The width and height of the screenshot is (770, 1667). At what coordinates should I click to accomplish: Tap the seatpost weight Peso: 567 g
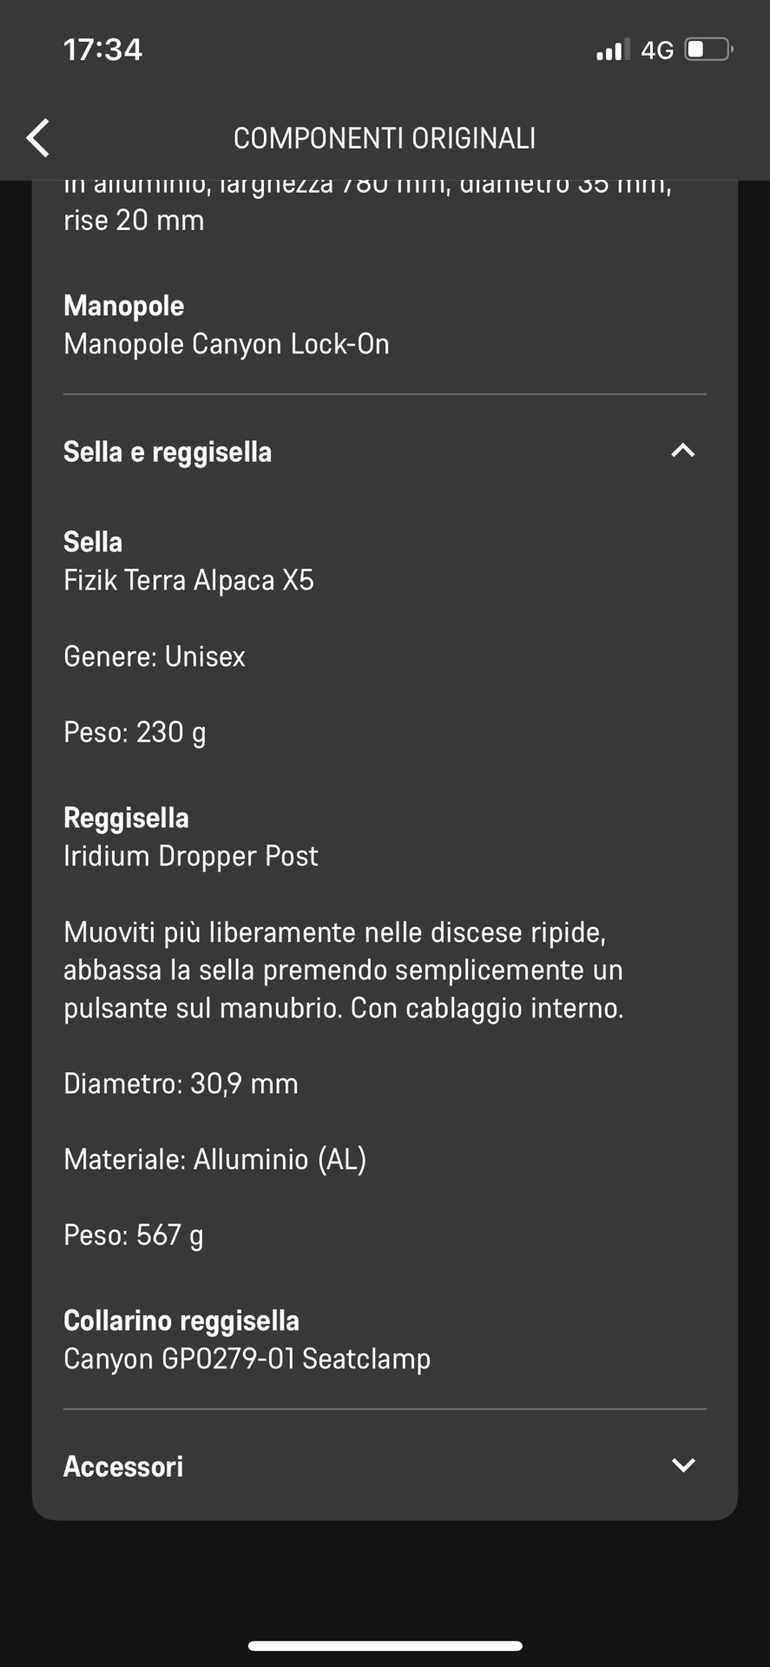[x=133, y=1235]
